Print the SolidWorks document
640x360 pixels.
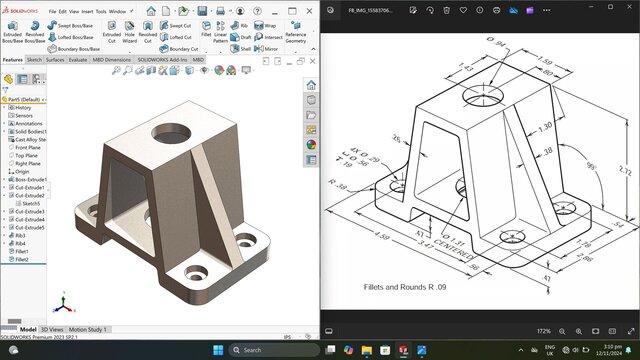220,11
